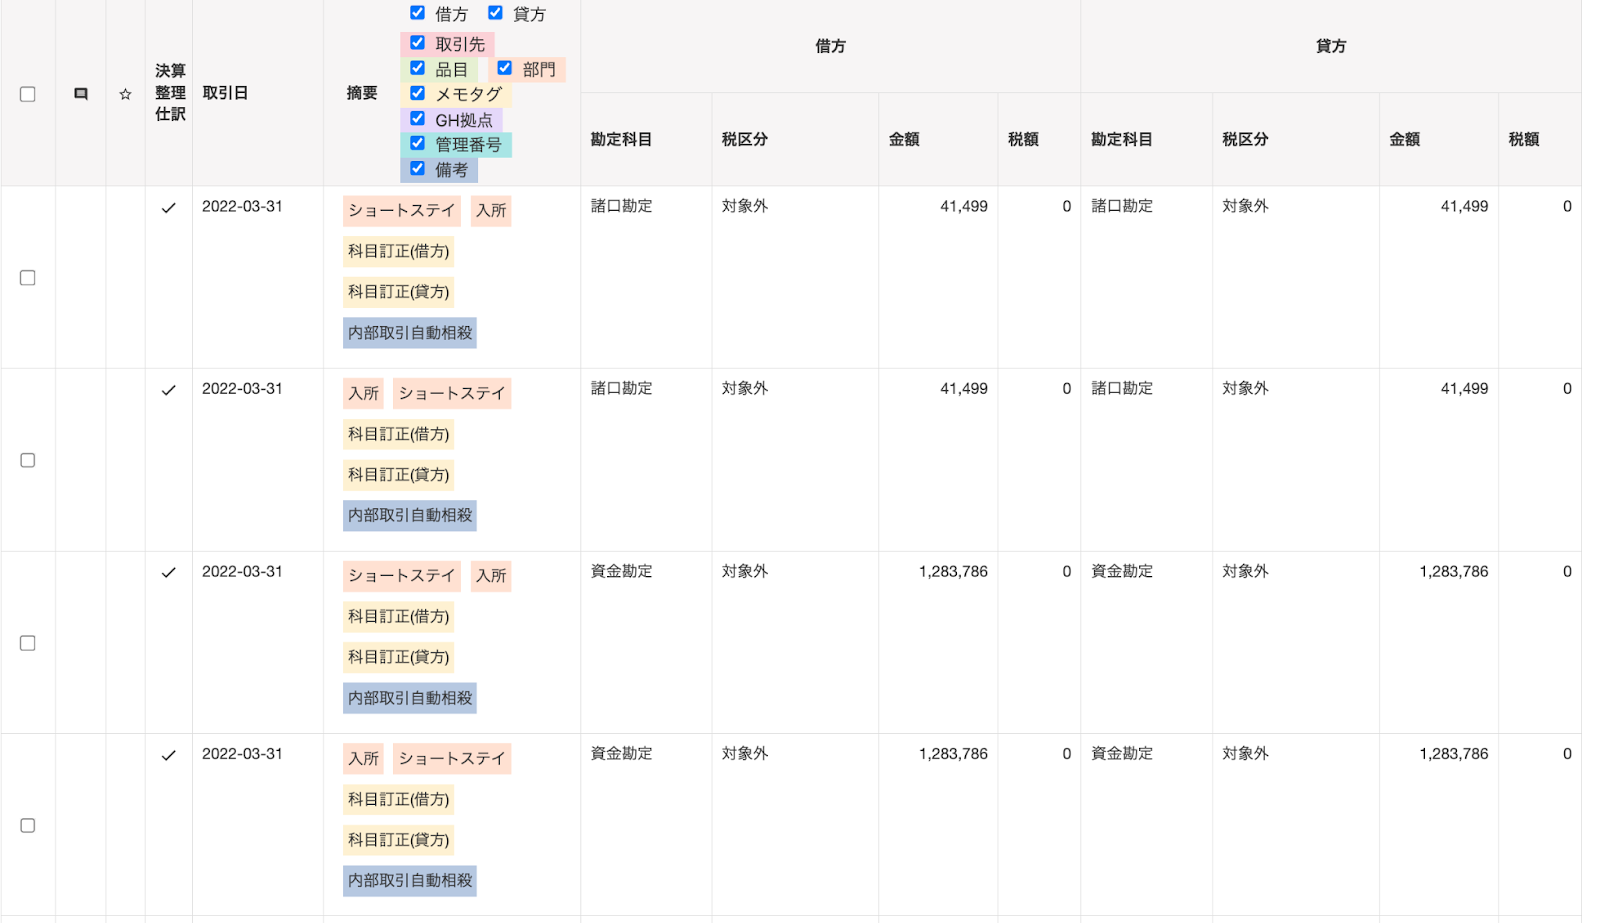Toggle the 取引先 tag checkbox
The height and width of the screenshot is (923, 1600).
(417, 43)
